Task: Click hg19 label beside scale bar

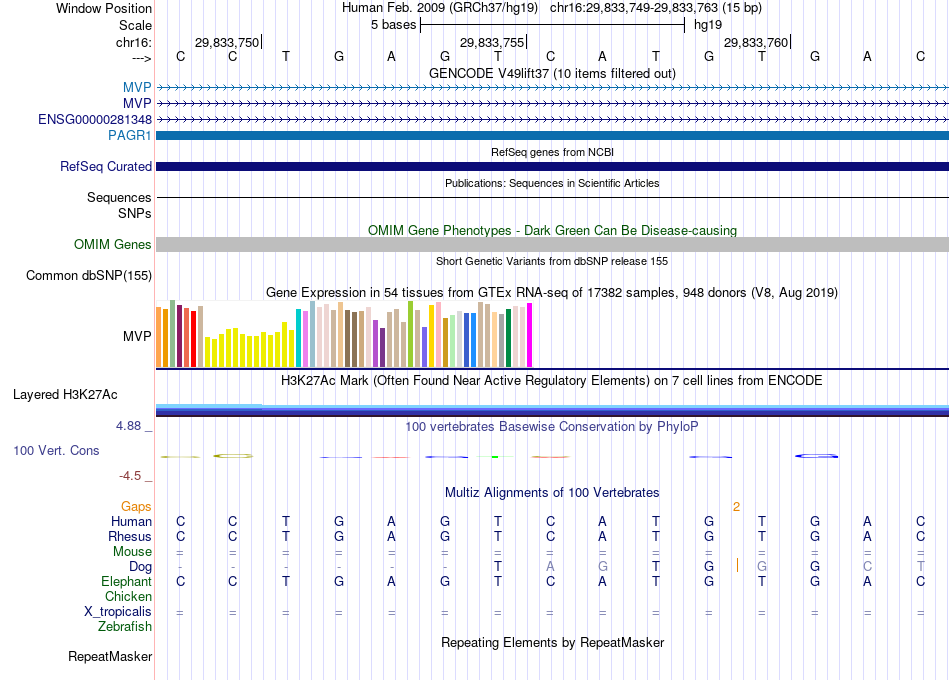Action: [708, 25]
